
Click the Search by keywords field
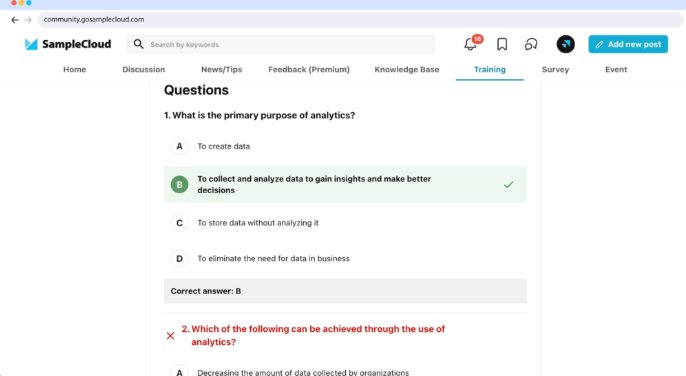pyautogui.click(x=281, y=44)
